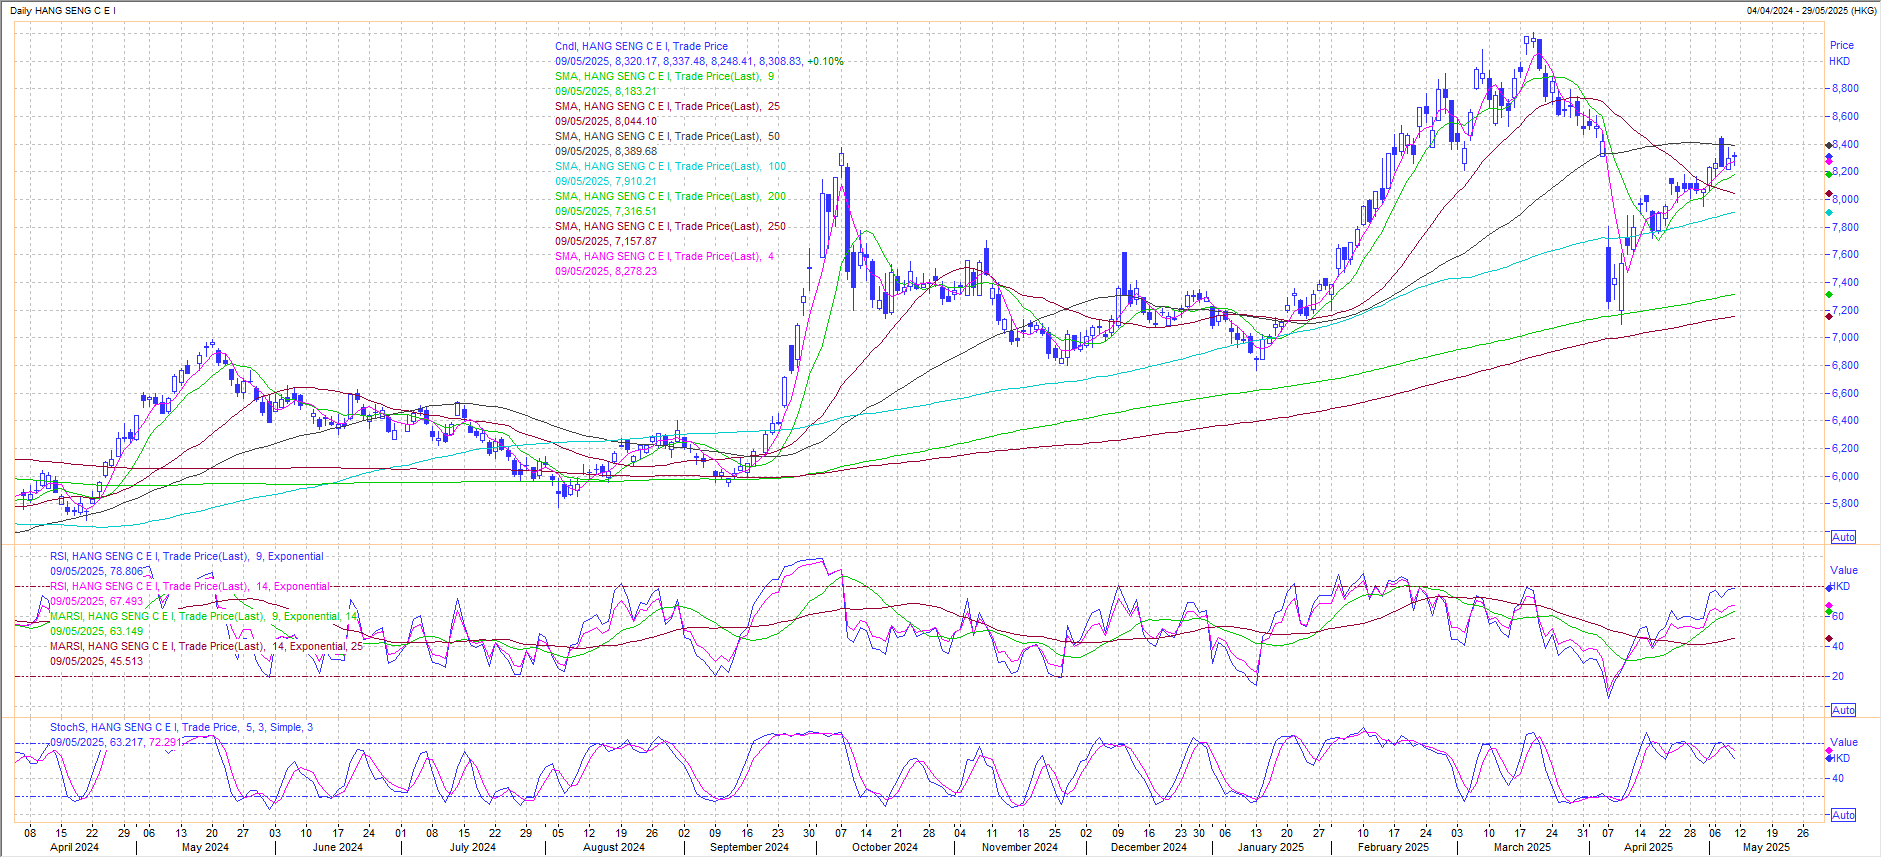Image resolution: width=1882 pixels, height=858 pixels.
Task: Select the SMA 9 legend label
Action: [x=664, y=76]
